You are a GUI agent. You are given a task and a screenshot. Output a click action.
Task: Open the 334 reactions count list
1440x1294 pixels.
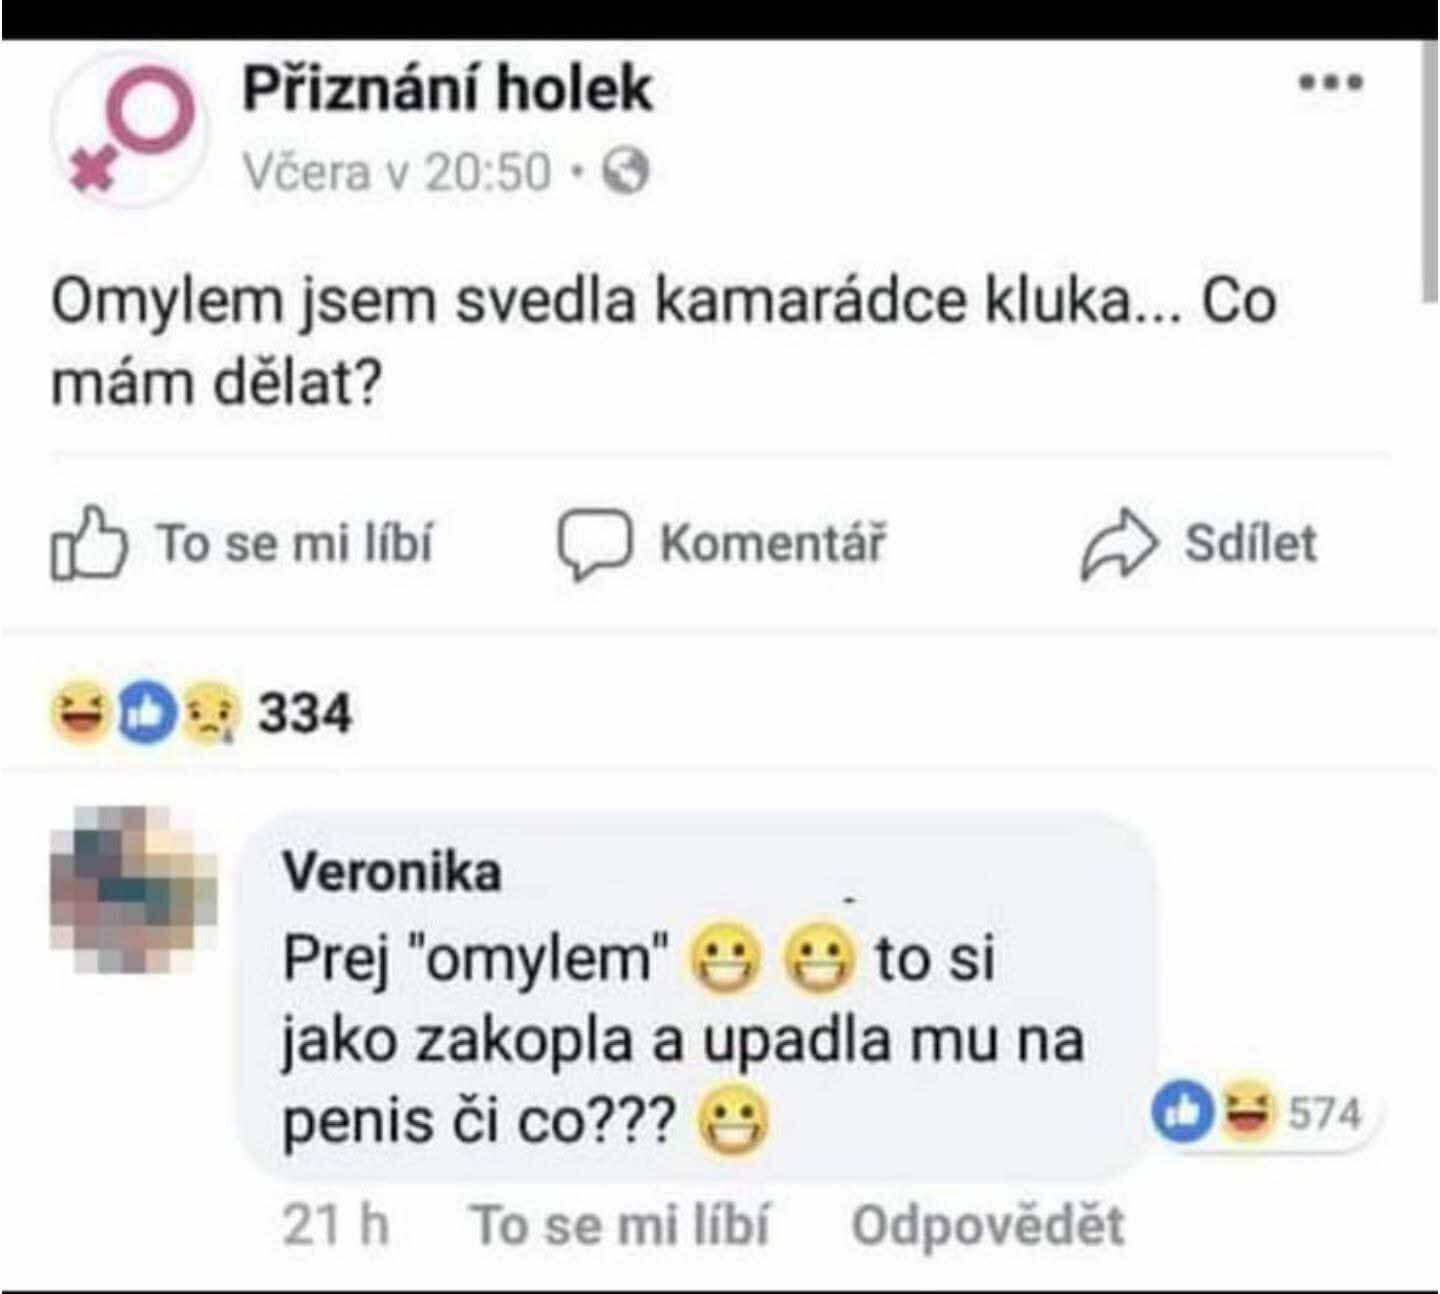pyautogui.click(x=305, y=714)
